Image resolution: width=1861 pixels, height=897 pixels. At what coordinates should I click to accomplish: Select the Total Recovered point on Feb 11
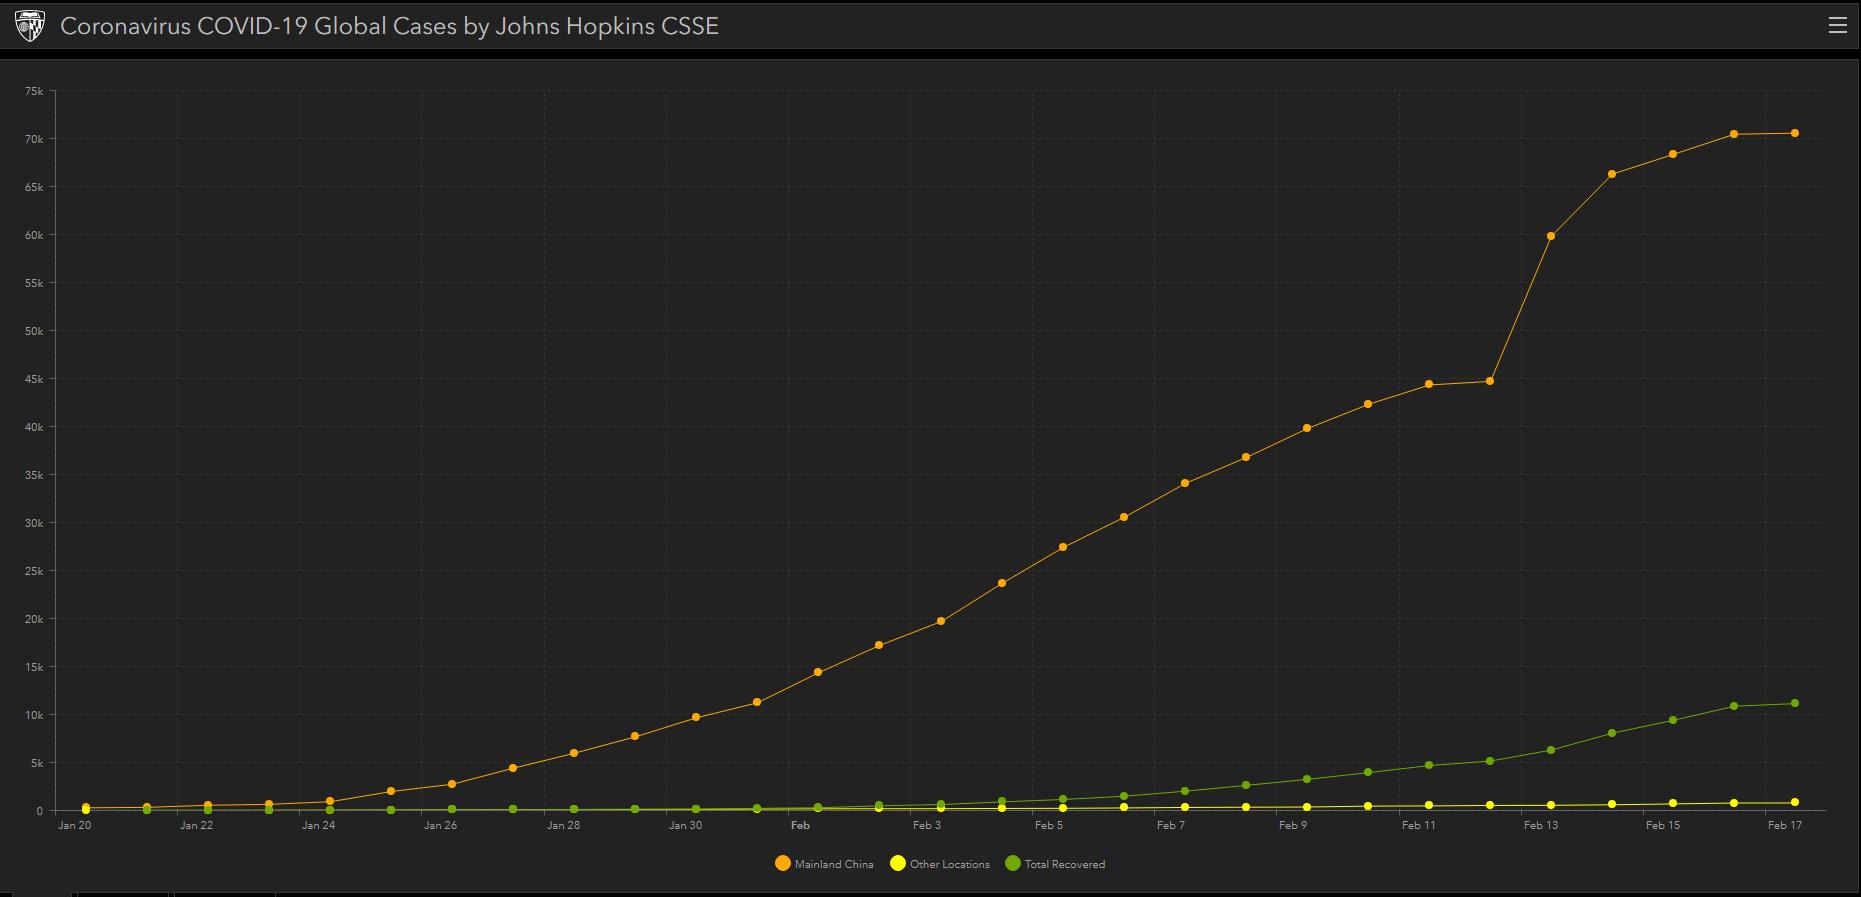coord(1429,766)
